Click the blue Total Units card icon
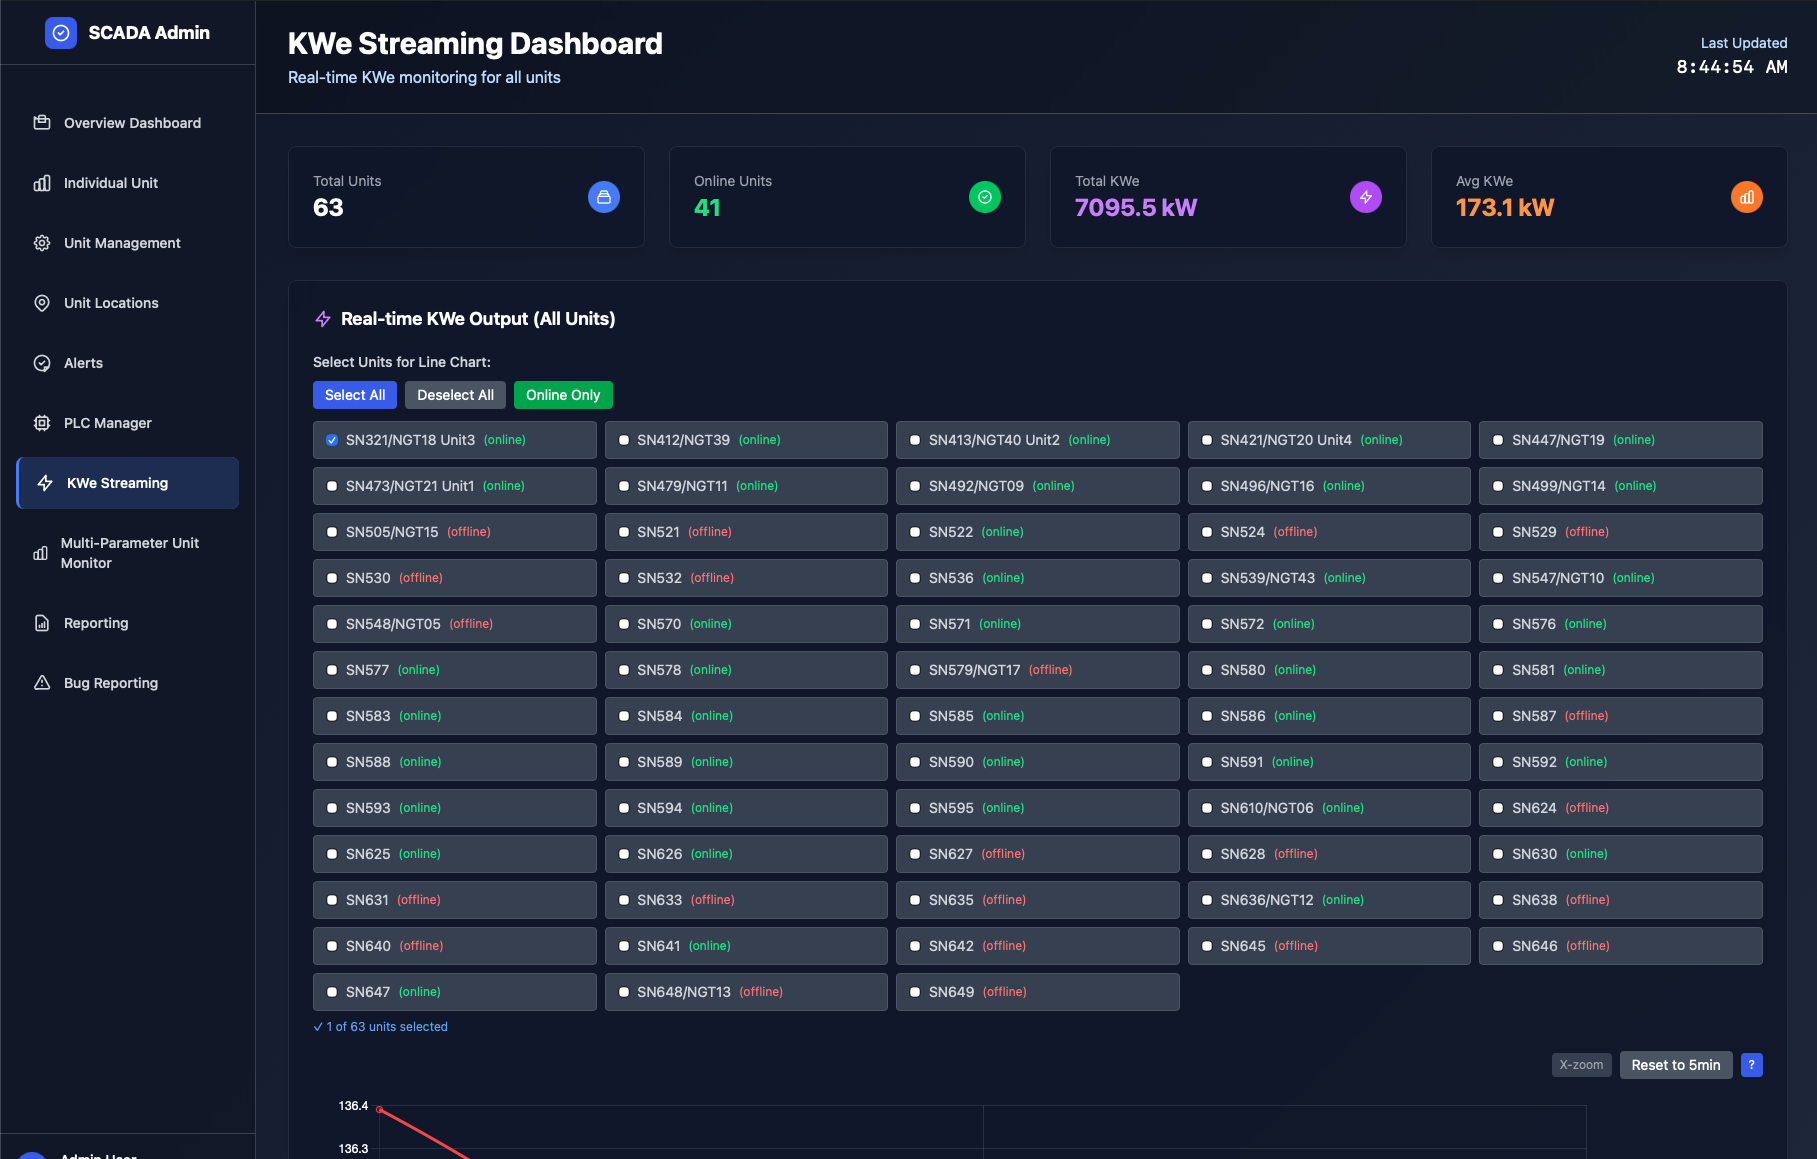Image resolution: width=1817 pixels, height=1159 pixels. click(604, 197)
